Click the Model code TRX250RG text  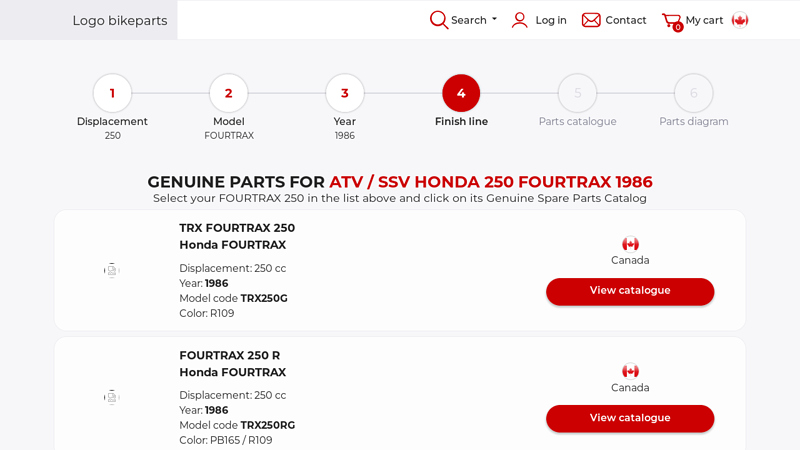pos(237,426)
